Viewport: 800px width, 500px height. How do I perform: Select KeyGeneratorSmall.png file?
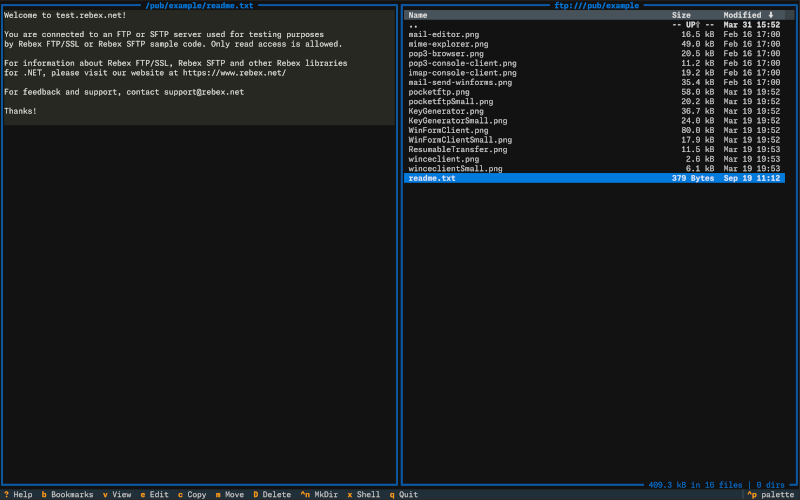click(594, 121)
